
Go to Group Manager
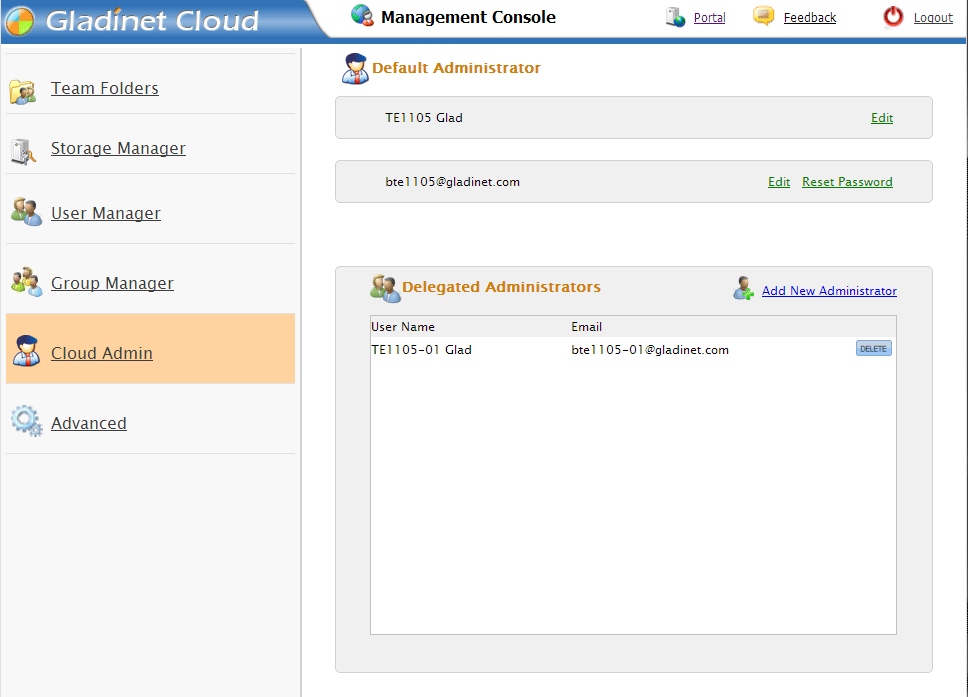(x=112, y=283)
